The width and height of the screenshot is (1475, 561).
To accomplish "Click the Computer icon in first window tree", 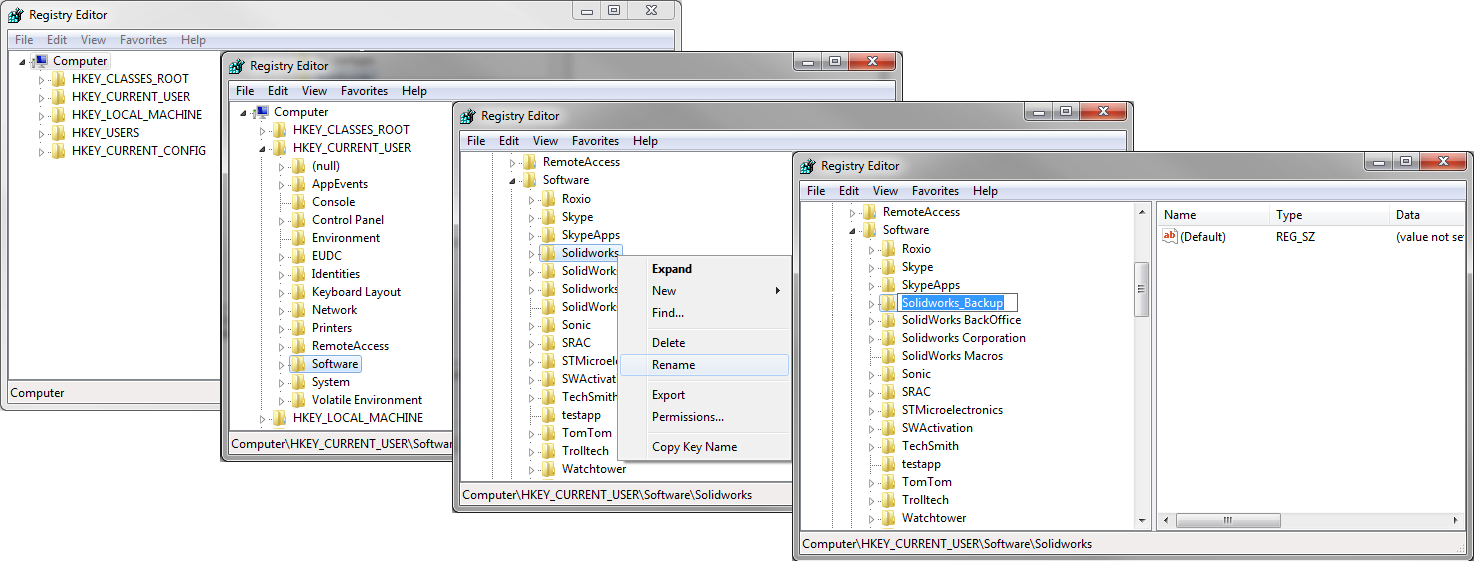I will click(39, 61).
